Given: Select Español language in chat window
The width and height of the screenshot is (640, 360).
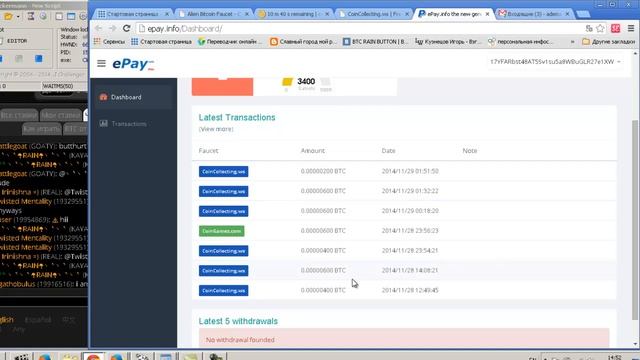Looking at the screenshot, I should click(38, 320).
